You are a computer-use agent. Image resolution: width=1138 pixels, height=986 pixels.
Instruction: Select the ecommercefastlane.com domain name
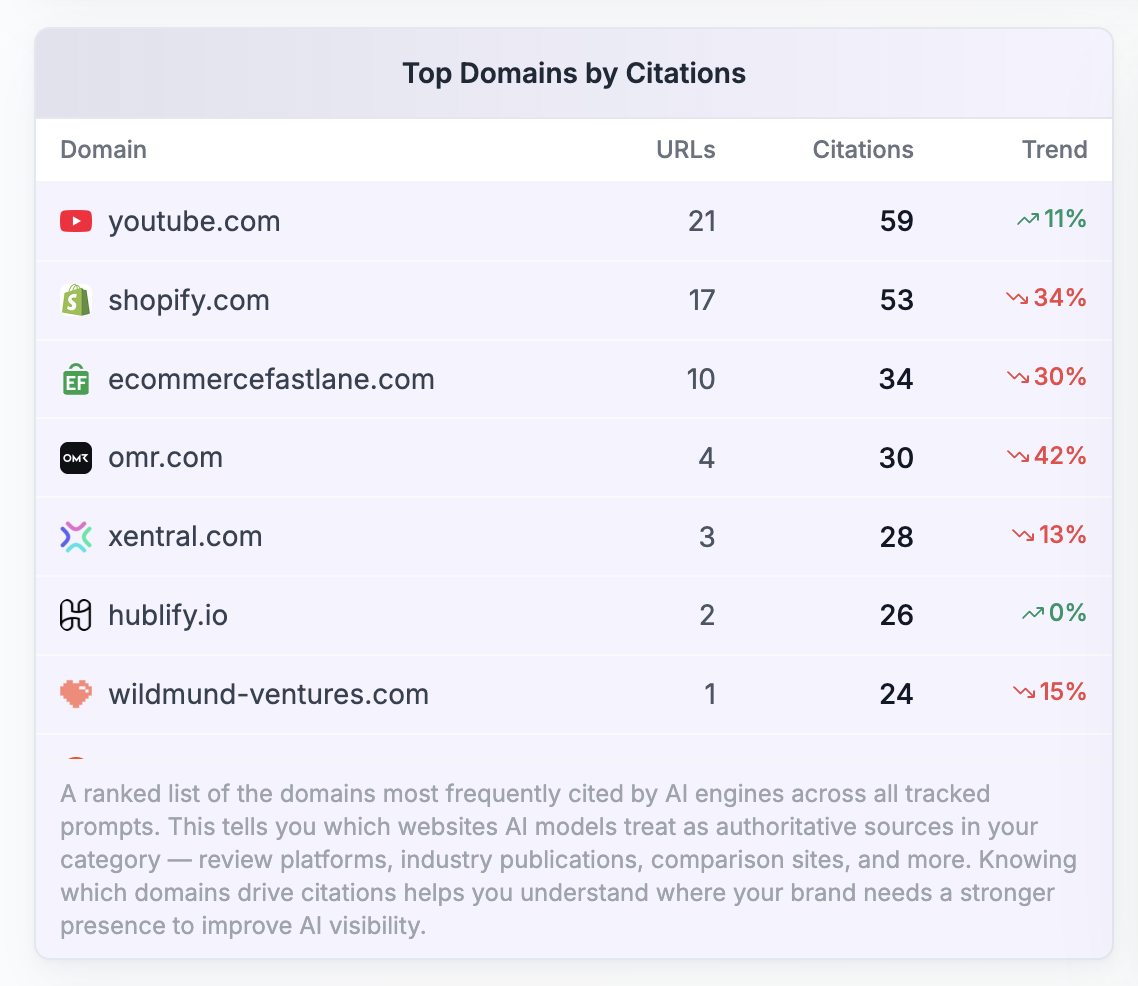pos(271,379)
